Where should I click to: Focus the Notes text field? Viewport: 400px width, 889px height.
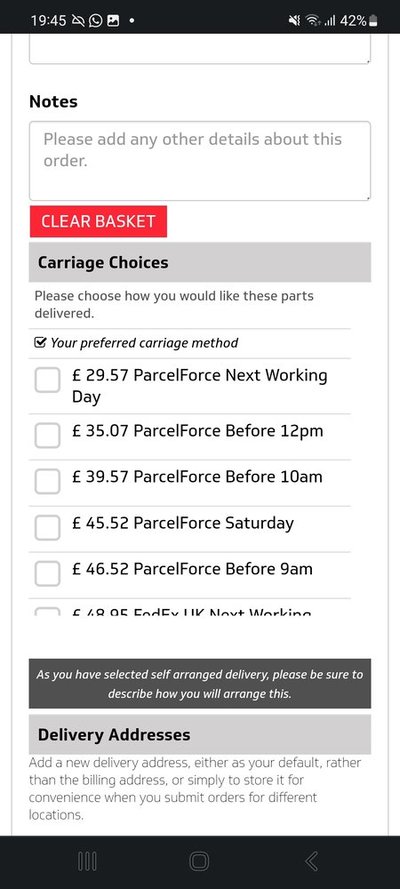pos(200,161)
